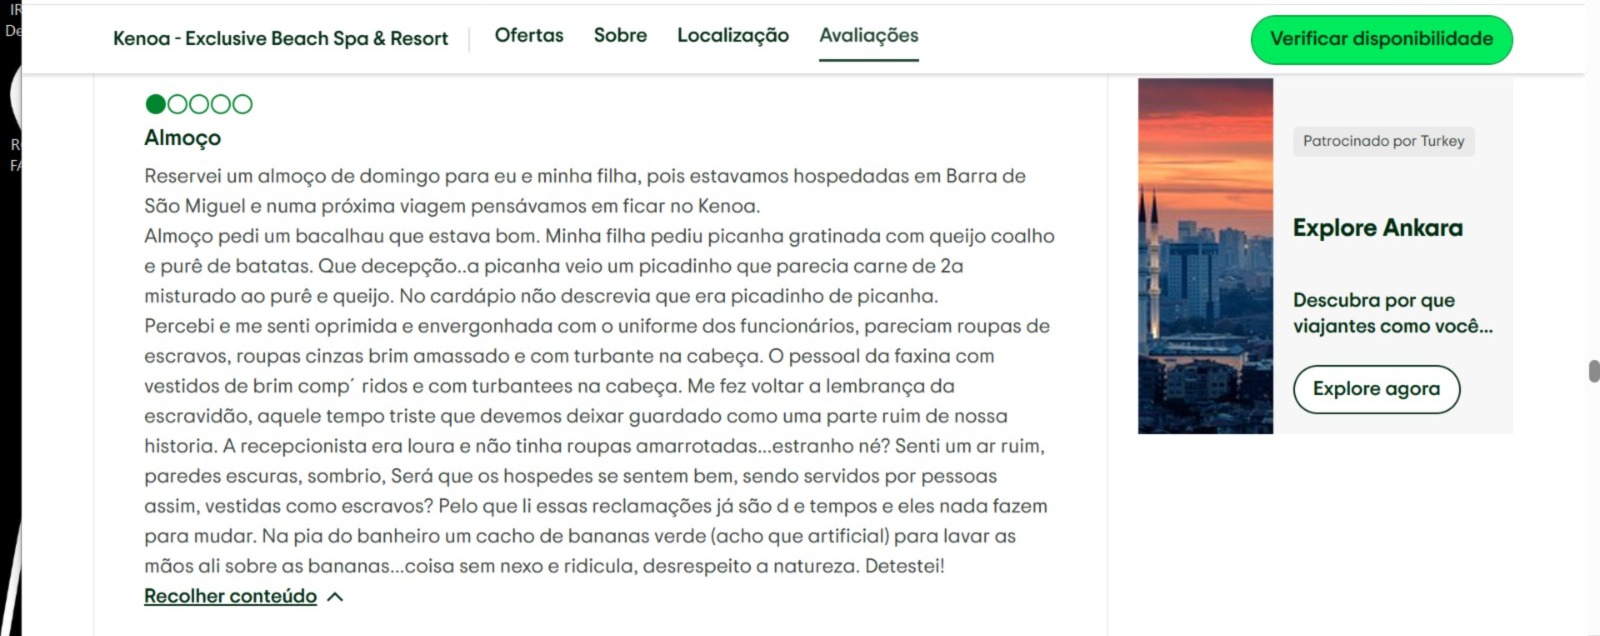Click the Patrocinado por Turkey label
This screenshot has width=1600, height=636.
(x=1383, y=141)
